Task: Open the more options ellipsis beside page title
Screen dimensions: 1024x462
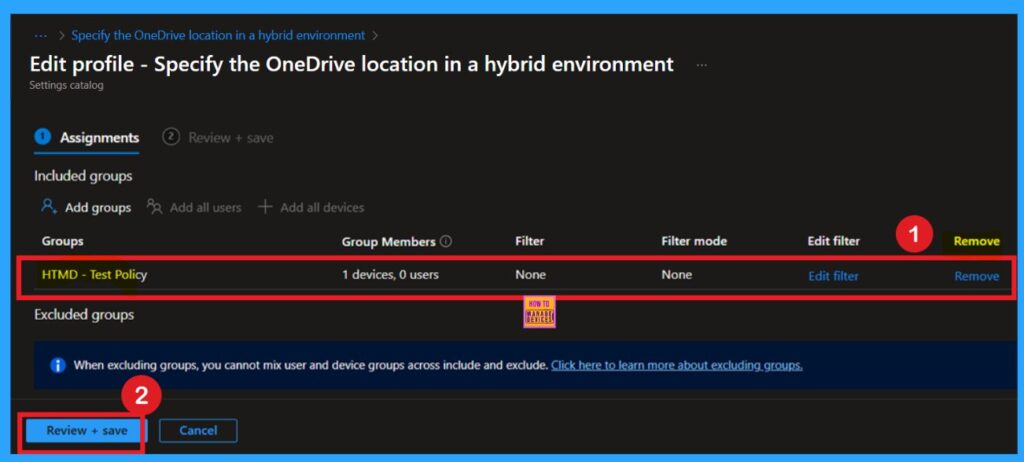Action: 701,65
